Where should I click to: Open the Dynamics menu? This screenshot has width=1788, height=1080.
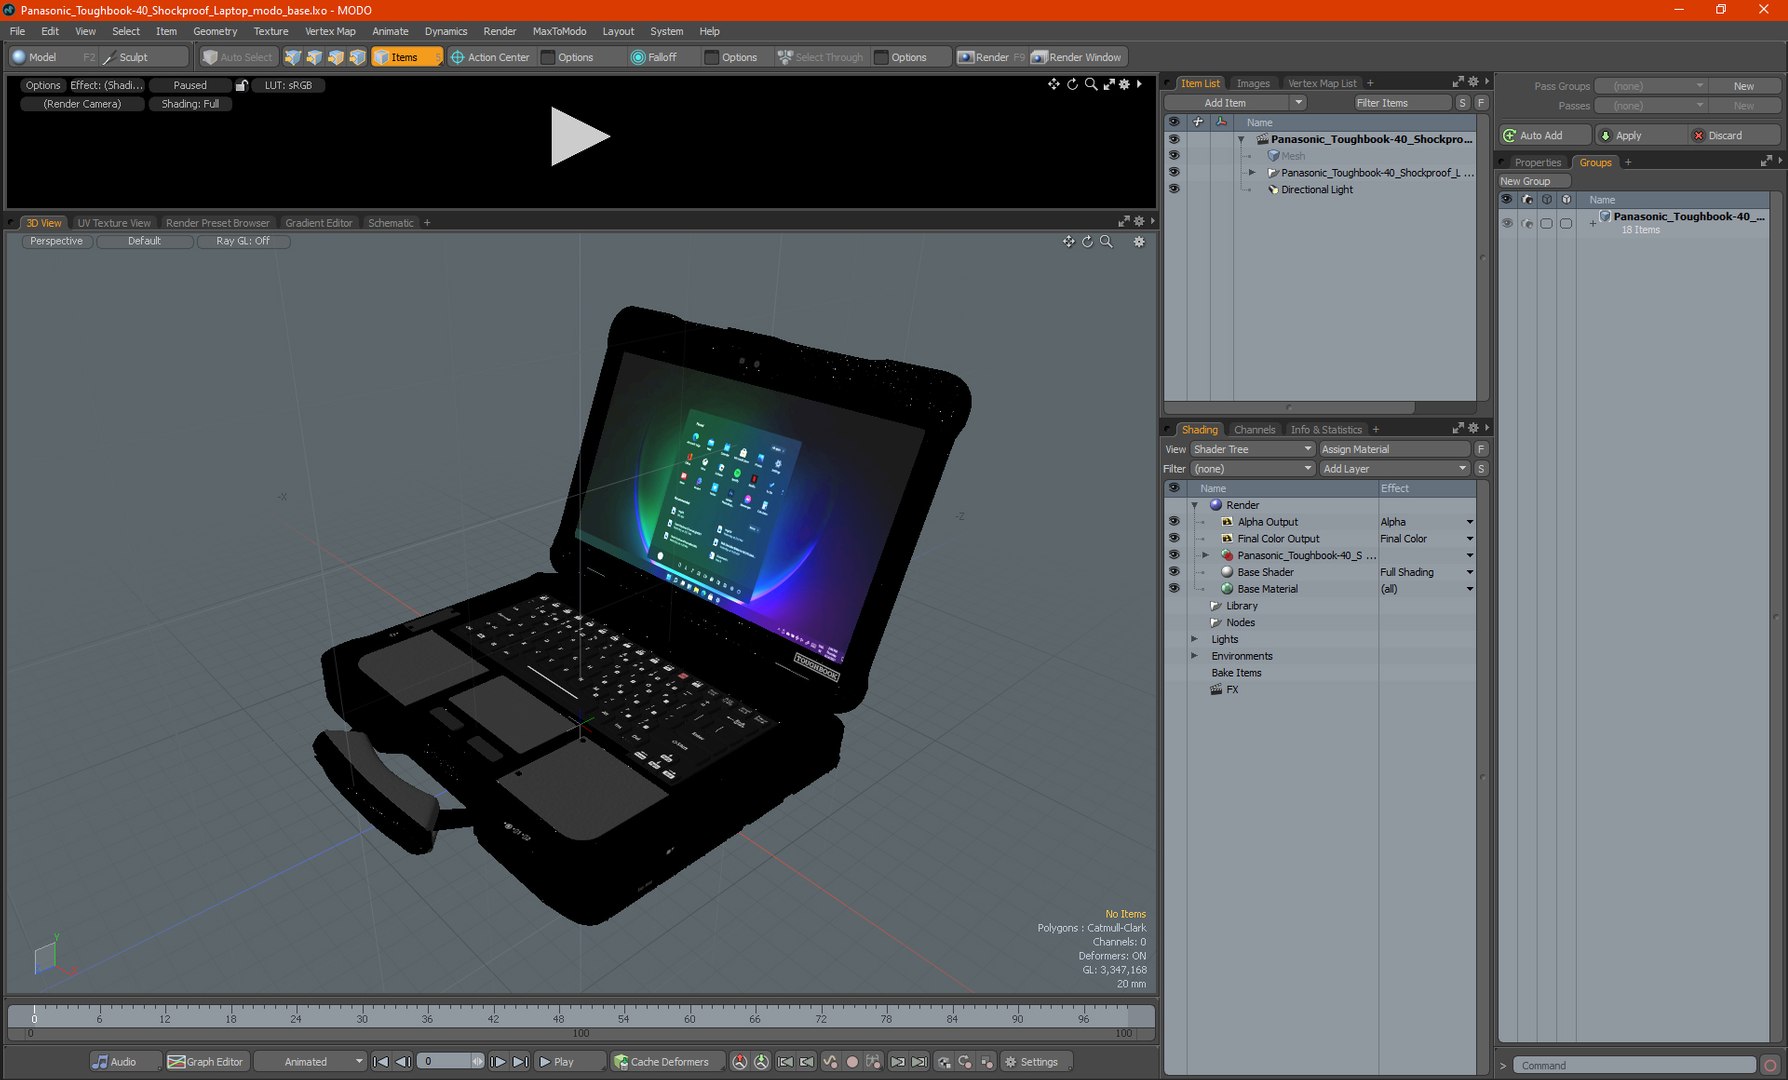pyautogui.click(x=446, y=31)
